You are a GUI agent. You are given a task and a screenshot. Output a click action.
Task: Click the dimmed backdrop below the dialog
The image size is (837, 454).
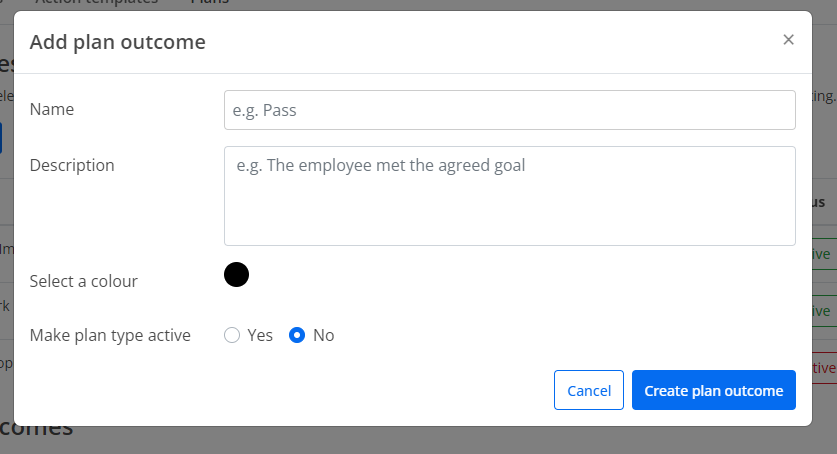[x=418, y=441]
